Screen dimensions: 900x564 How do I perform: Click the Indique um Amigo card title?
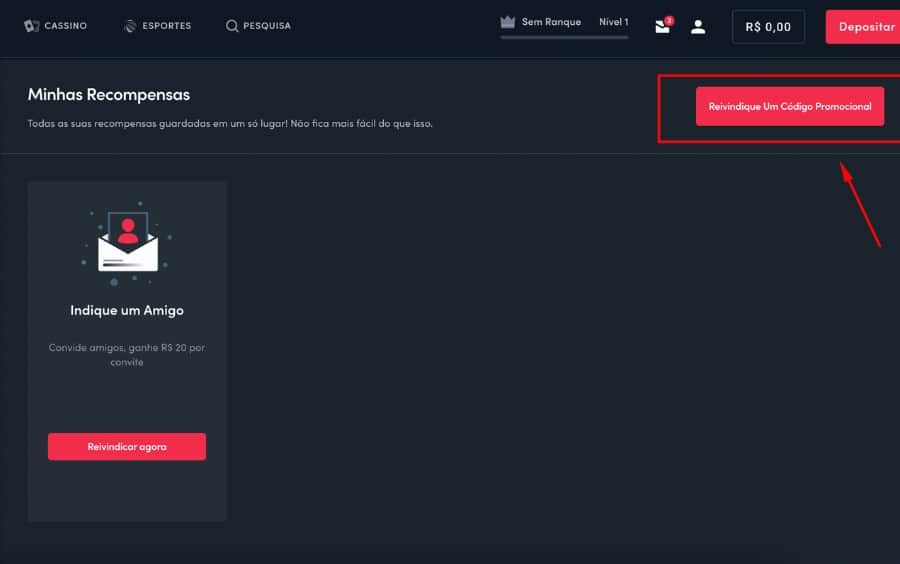tap(127, 310)
